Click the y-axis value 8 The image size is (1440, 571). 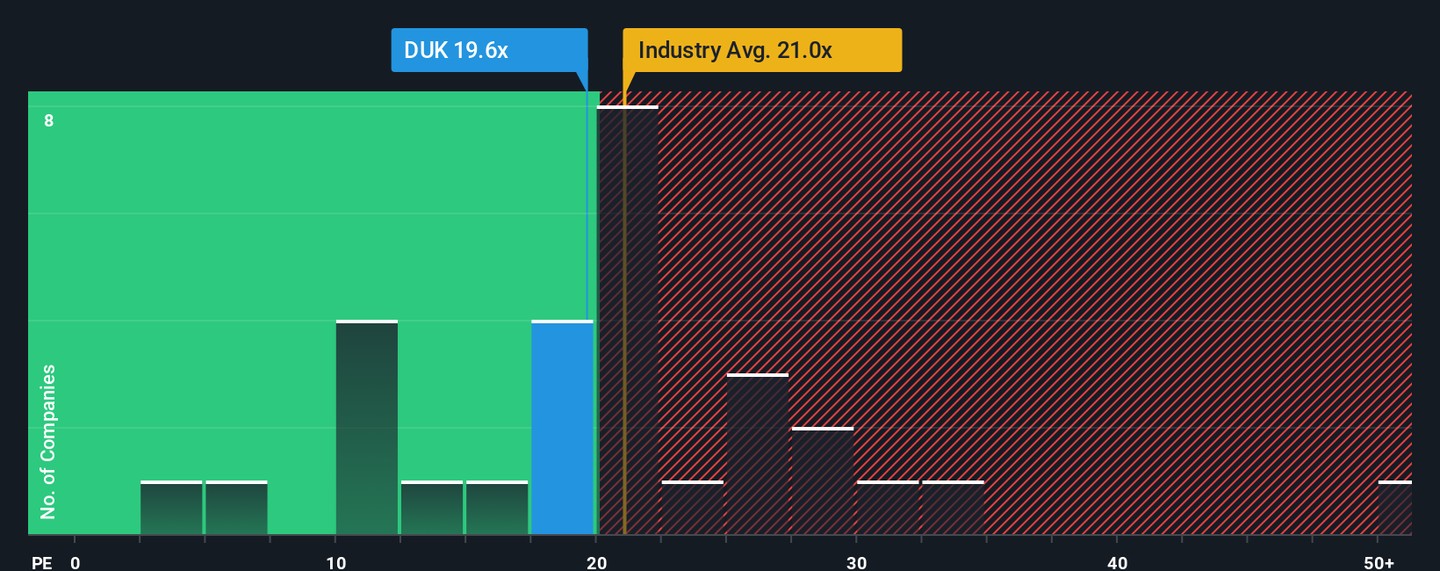point(48,121)
